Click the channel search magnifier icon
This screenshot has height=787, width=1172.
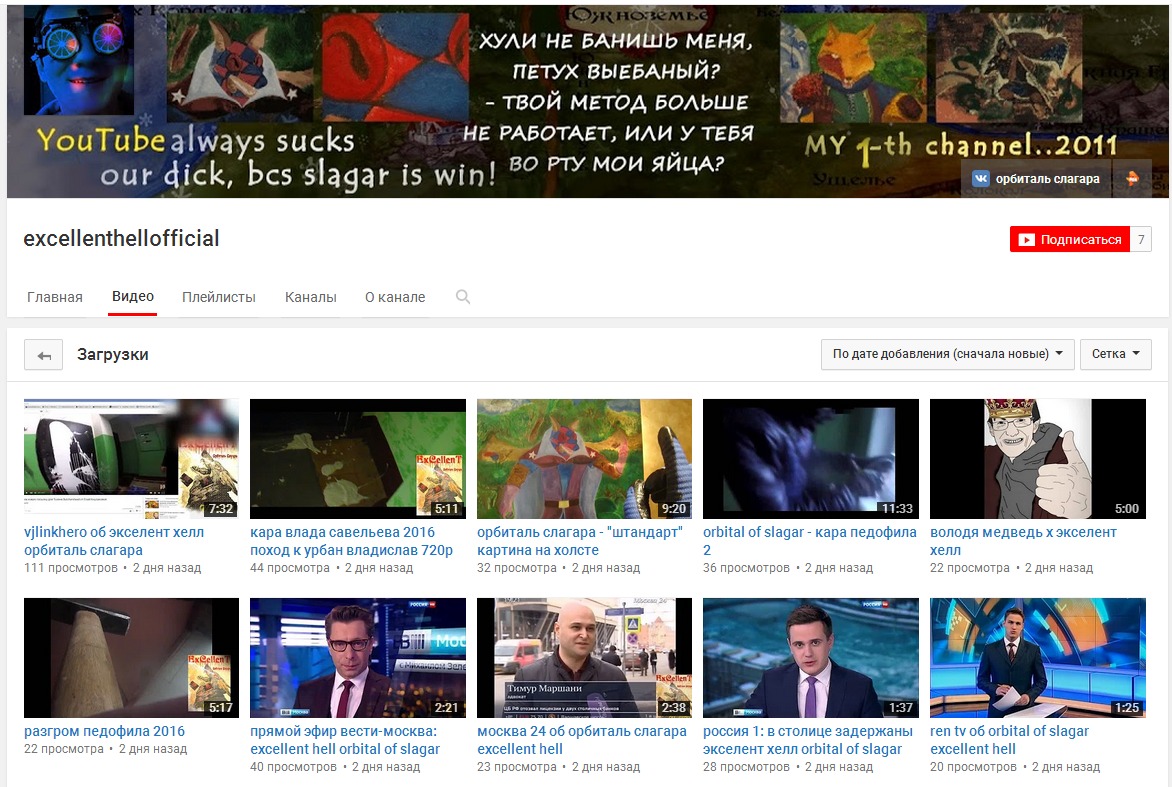click(x=463, y=297)
